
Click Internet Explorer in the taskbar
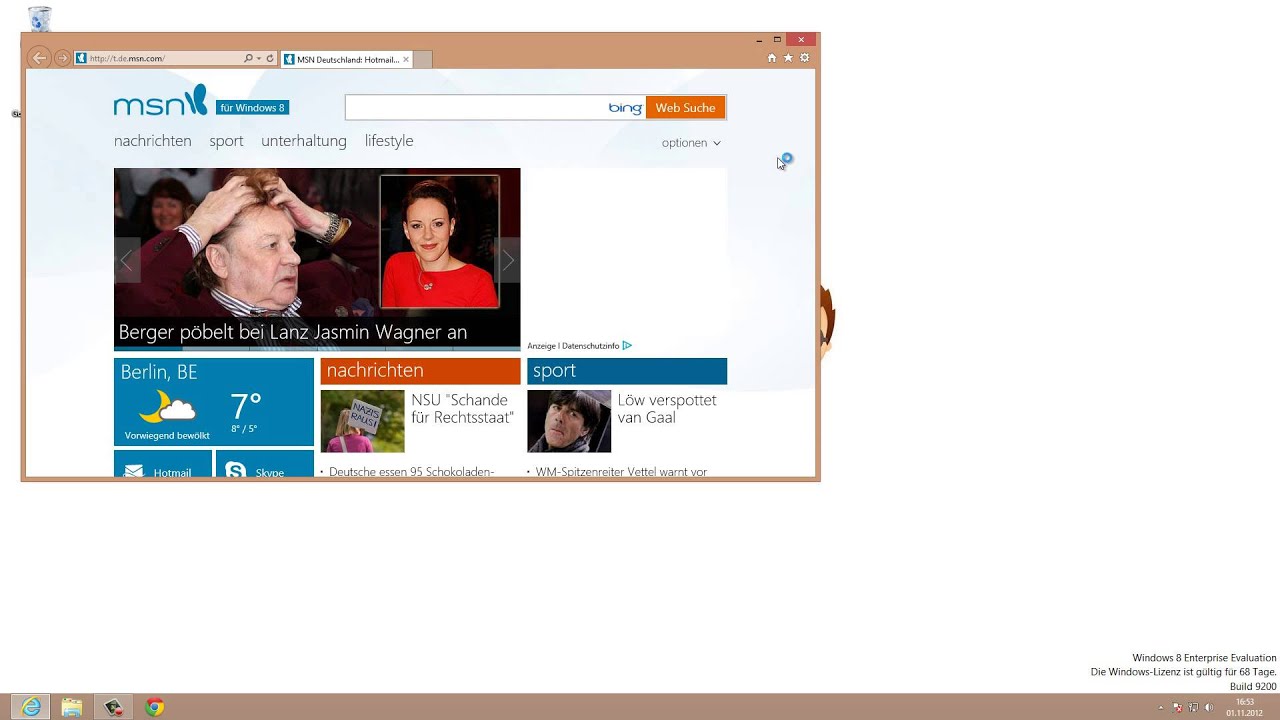[x=31, y=707]
